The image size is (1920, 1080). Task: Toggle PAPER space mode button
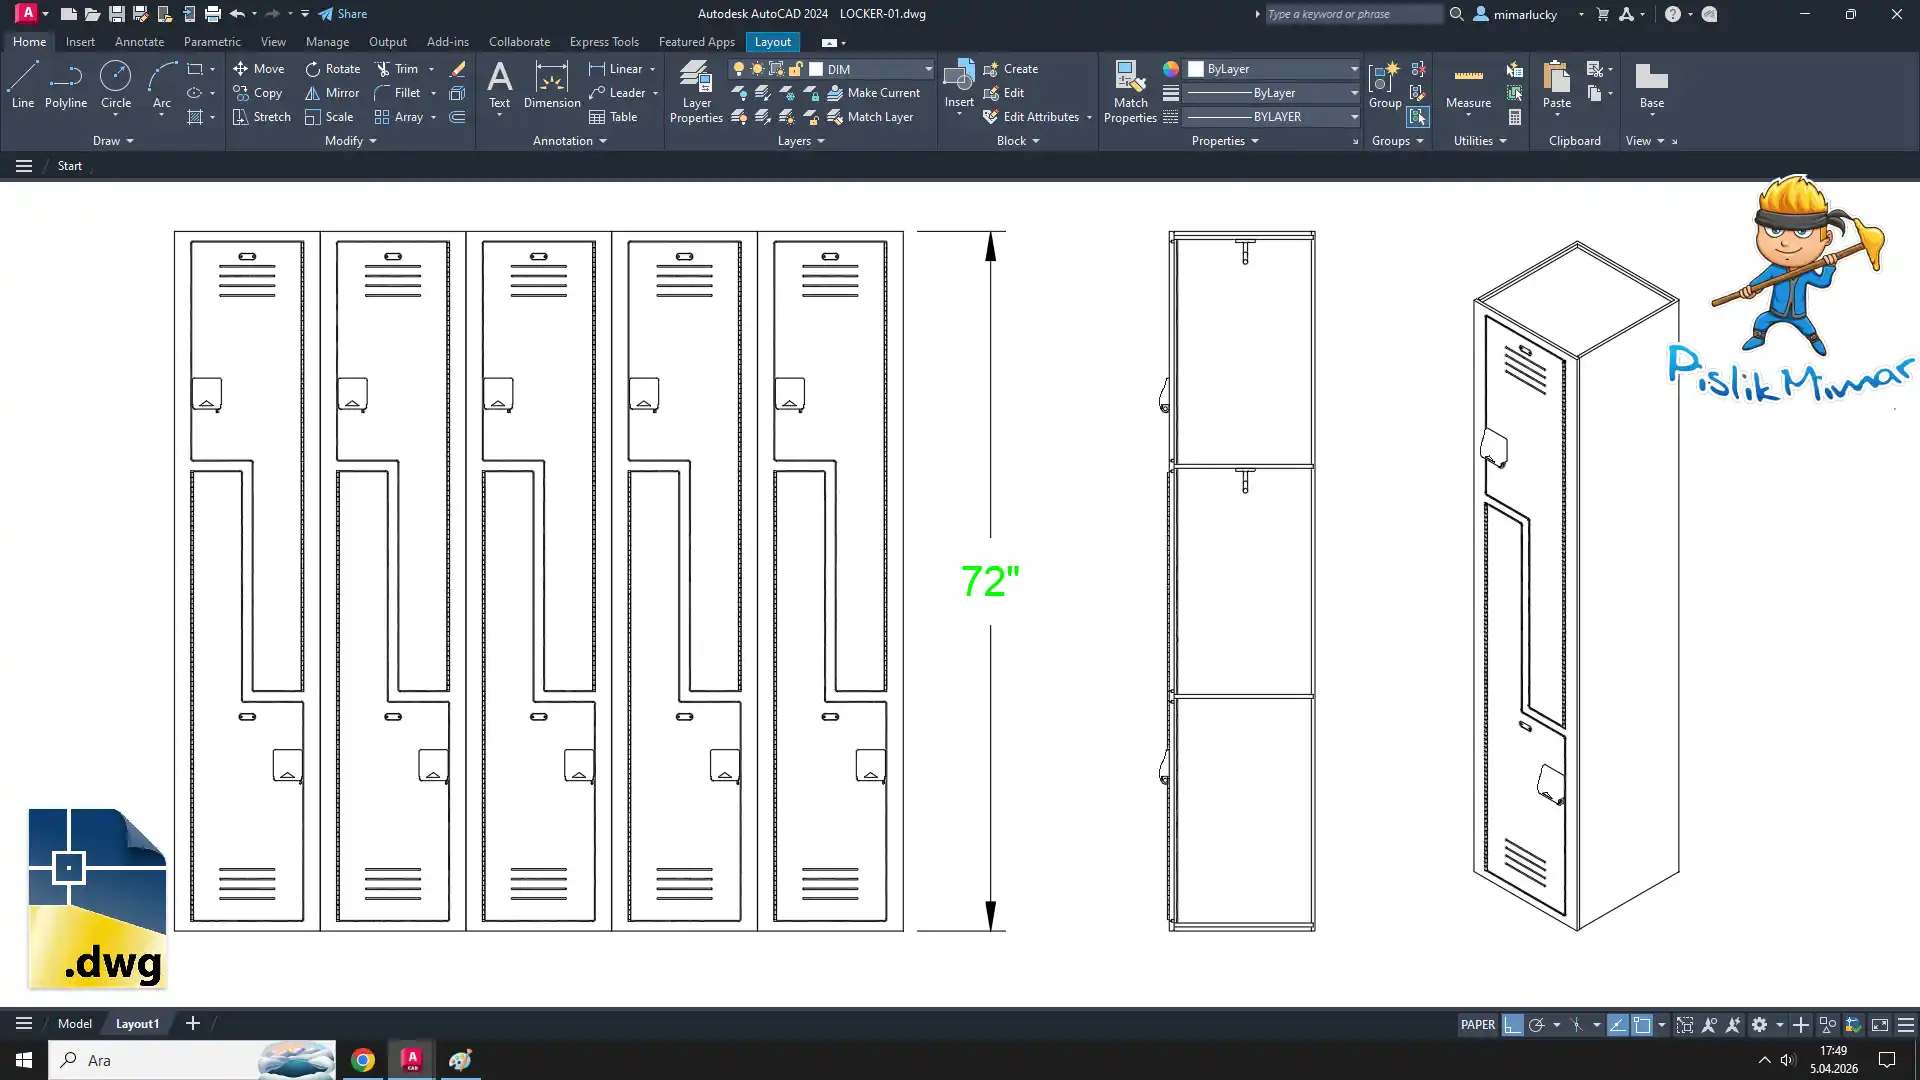[x=1477, y=1025]
